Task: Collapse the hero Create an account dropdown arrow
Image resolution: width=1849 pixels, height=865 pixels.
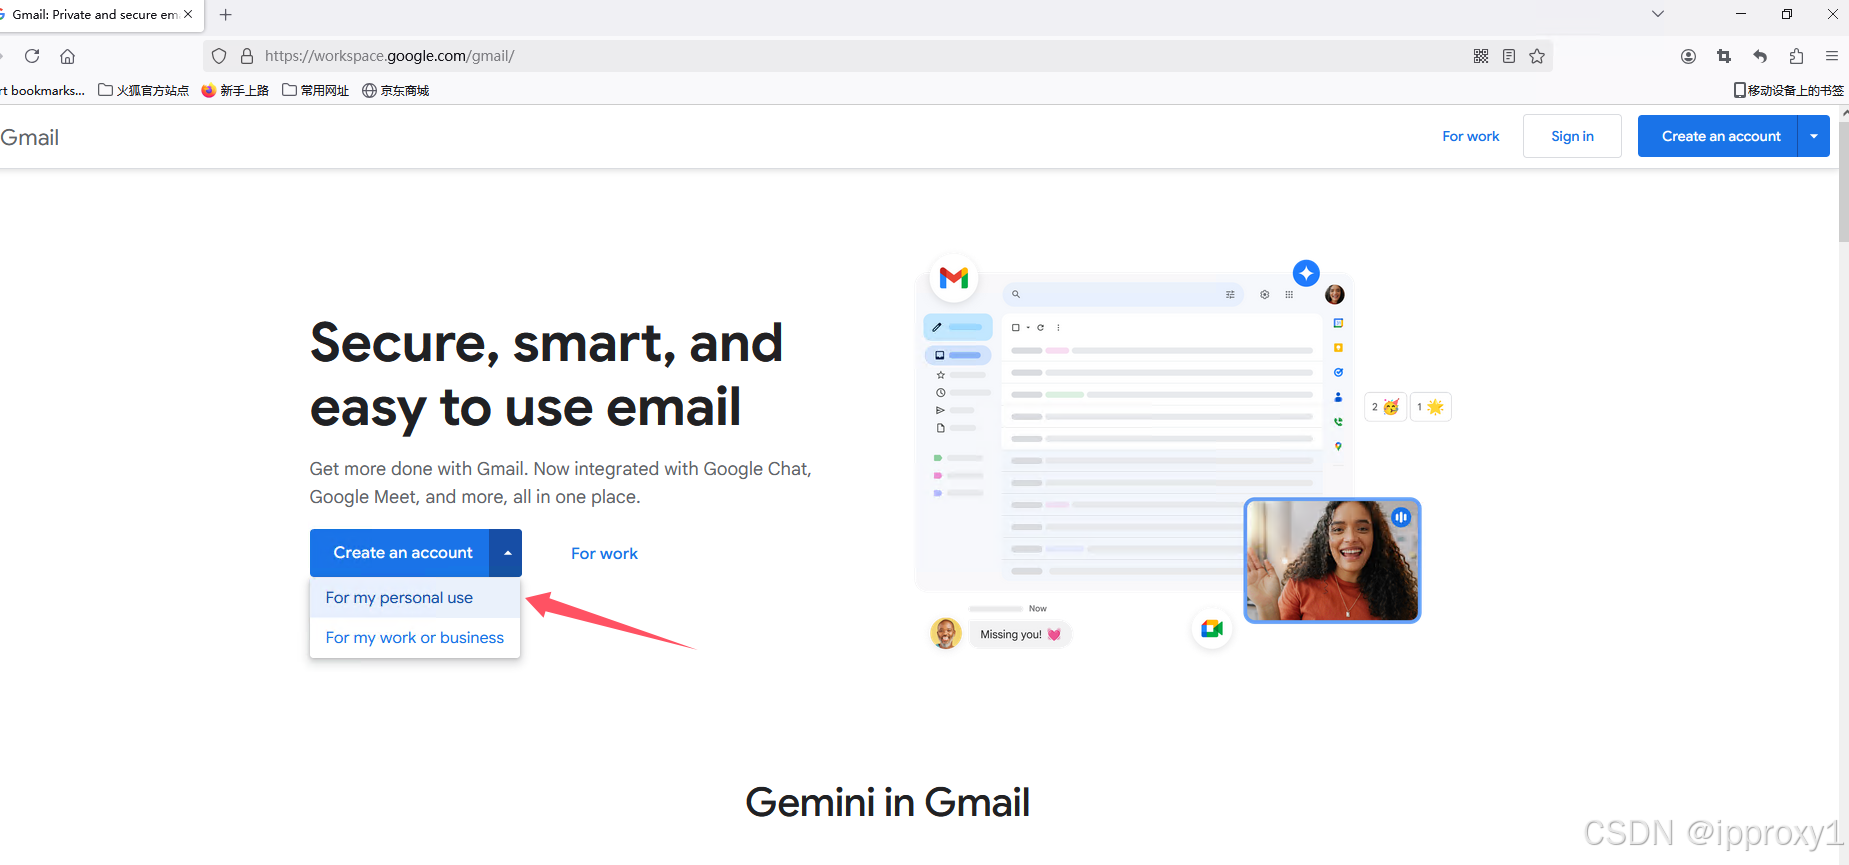Action: pos(506,553)
